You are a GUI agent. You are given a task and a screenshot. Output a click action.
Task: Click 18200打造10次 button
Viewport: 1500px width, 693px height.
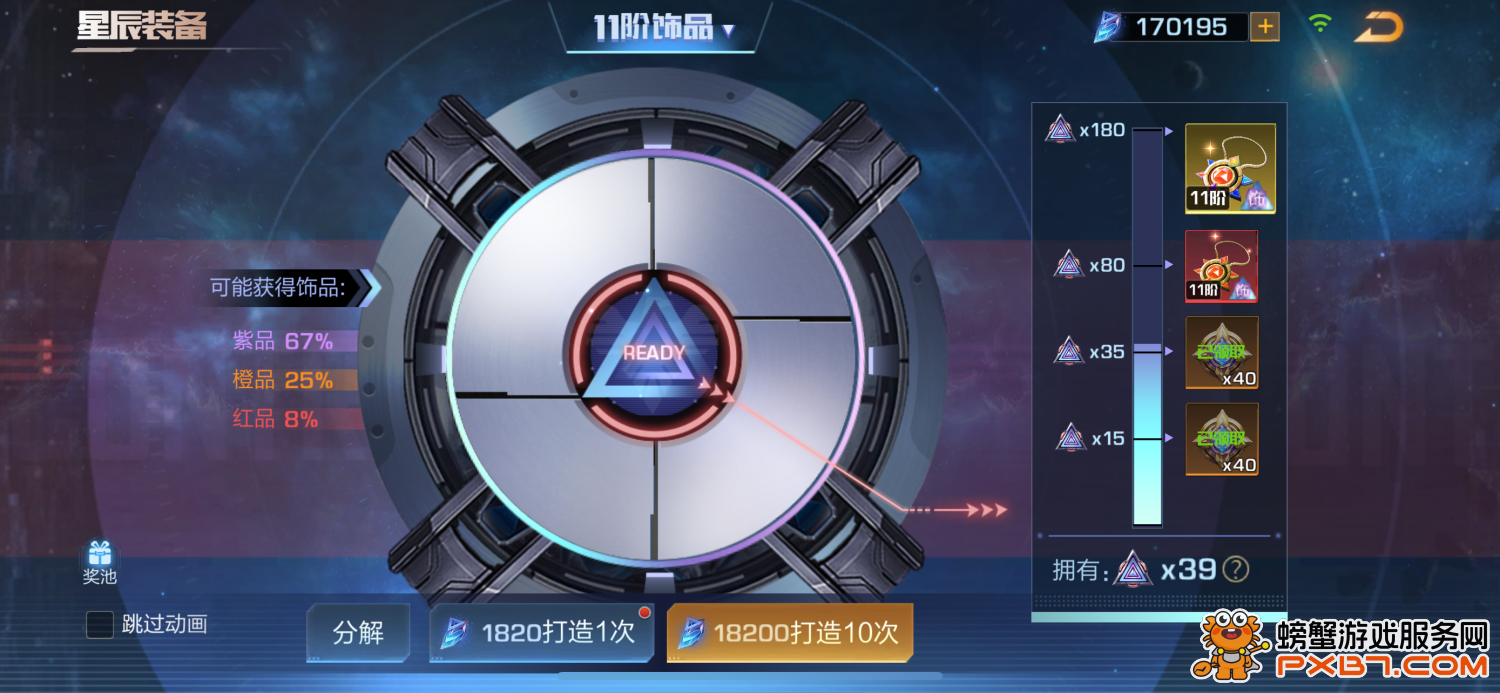pos(790,632)
